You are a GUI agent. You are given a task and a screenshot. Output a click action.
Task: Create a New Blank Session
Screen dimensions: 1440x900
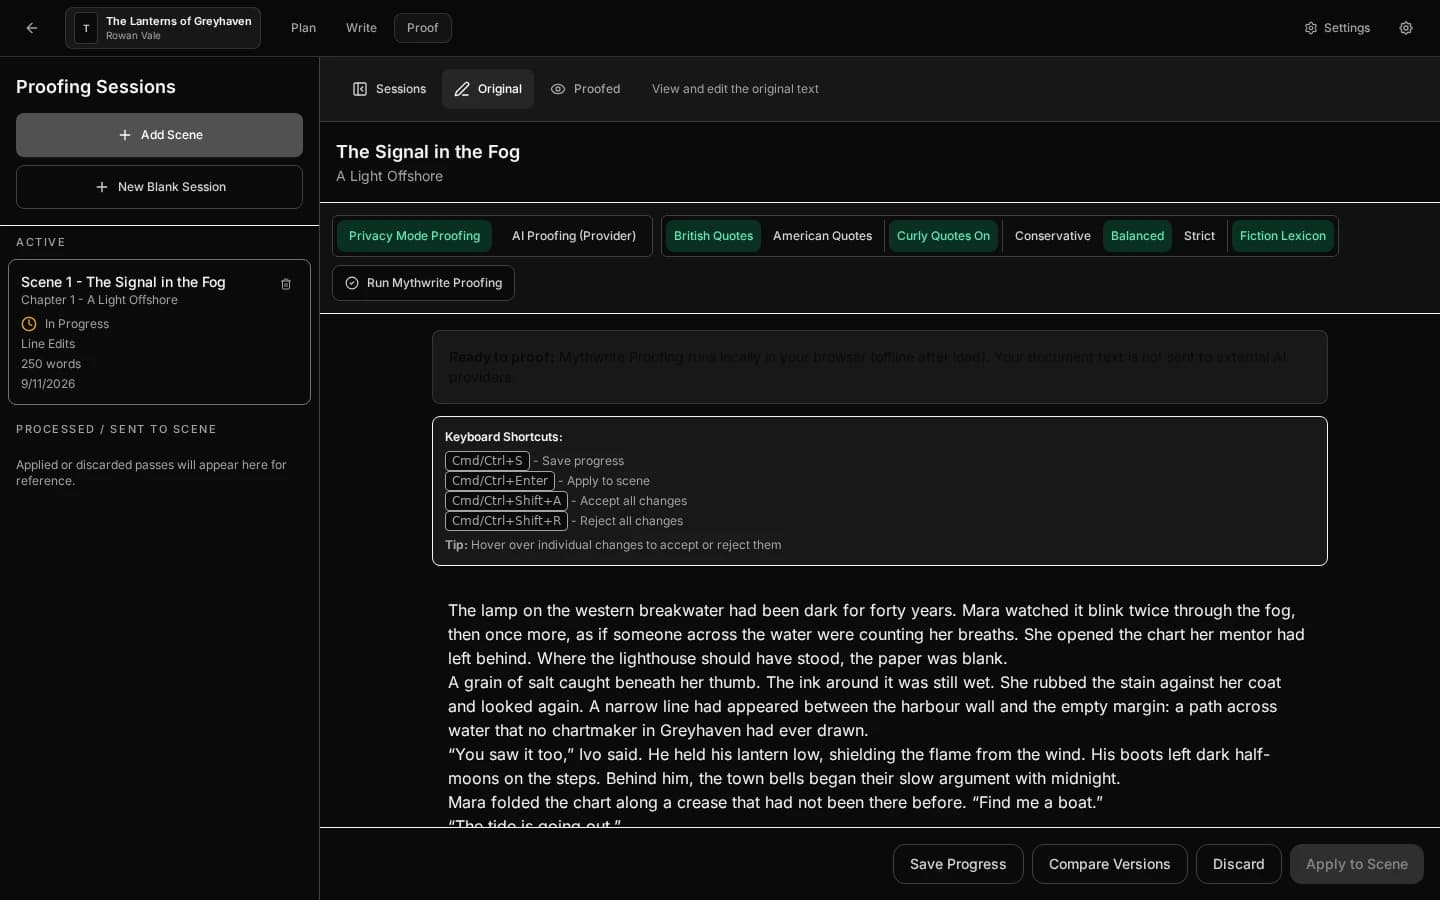pos(159,187)
